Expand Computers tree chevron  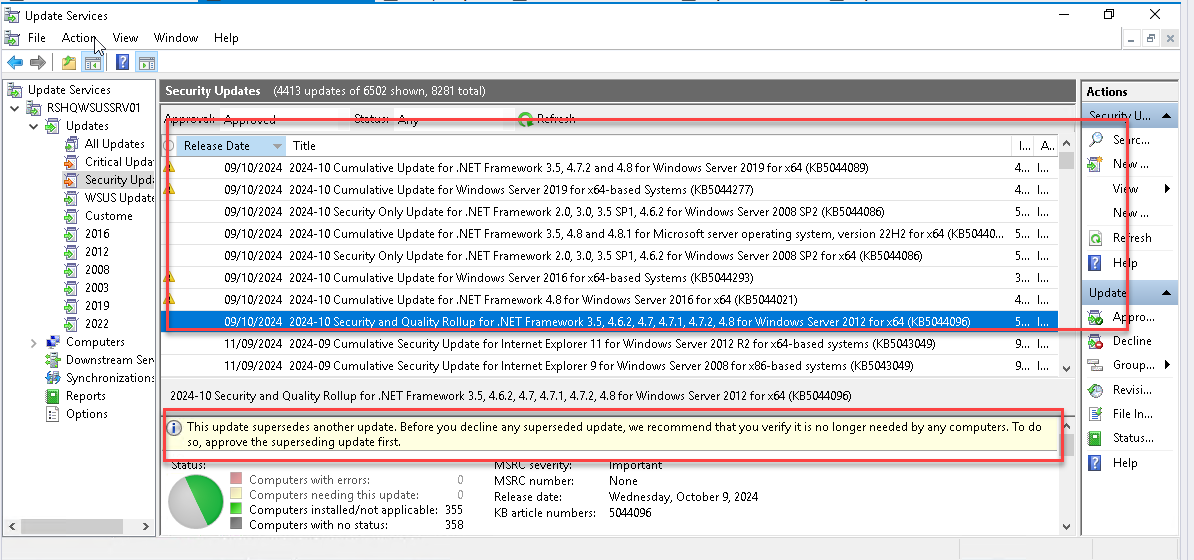coord(34,343)
